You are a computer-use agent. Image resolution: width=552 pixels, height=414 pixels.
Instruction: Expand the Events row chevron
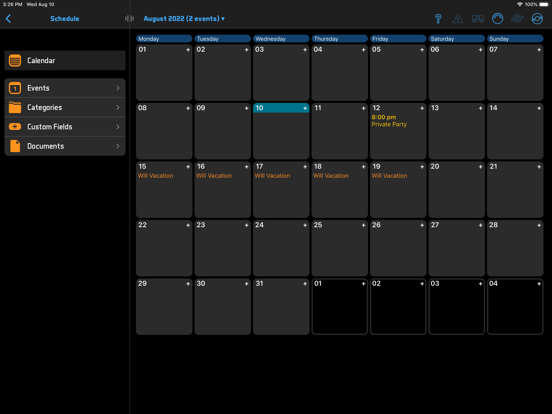pyautogui.click(x=118, y=88)
